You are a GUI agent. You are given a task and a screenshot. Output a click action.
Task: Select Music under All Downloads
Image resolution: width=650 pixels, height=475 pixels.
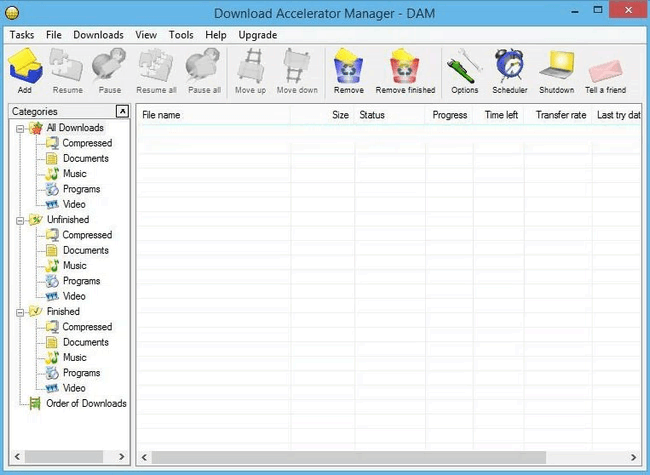pos(66,174)
